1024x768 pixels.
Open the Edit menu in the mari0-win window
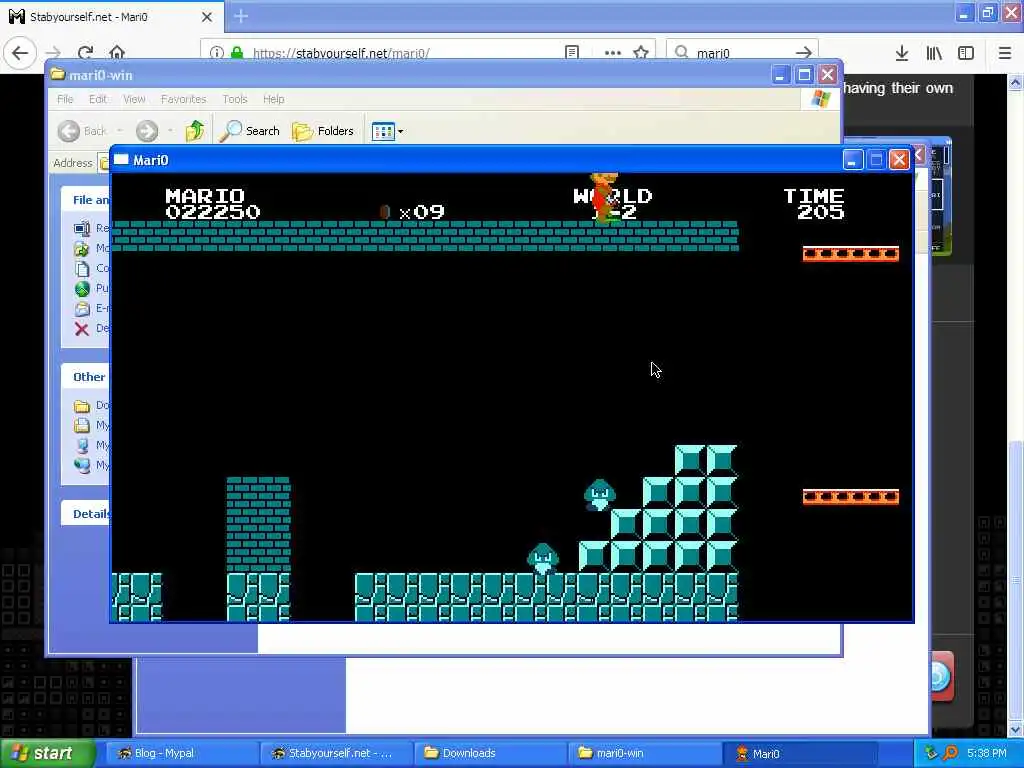click(x=98, y=99)
